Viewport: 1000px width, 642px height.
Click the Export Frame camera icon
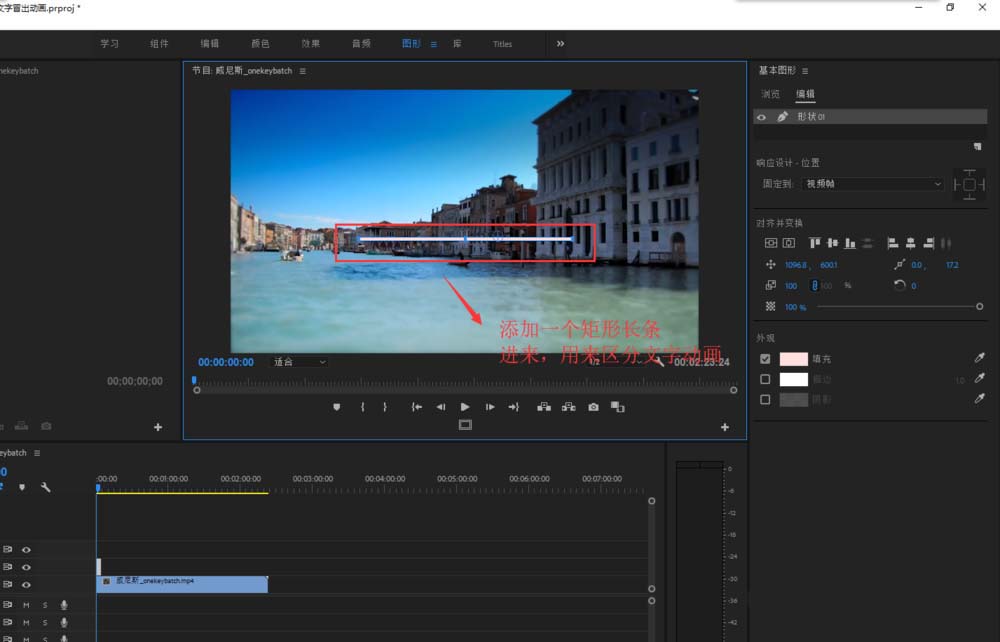pos(594,407)
